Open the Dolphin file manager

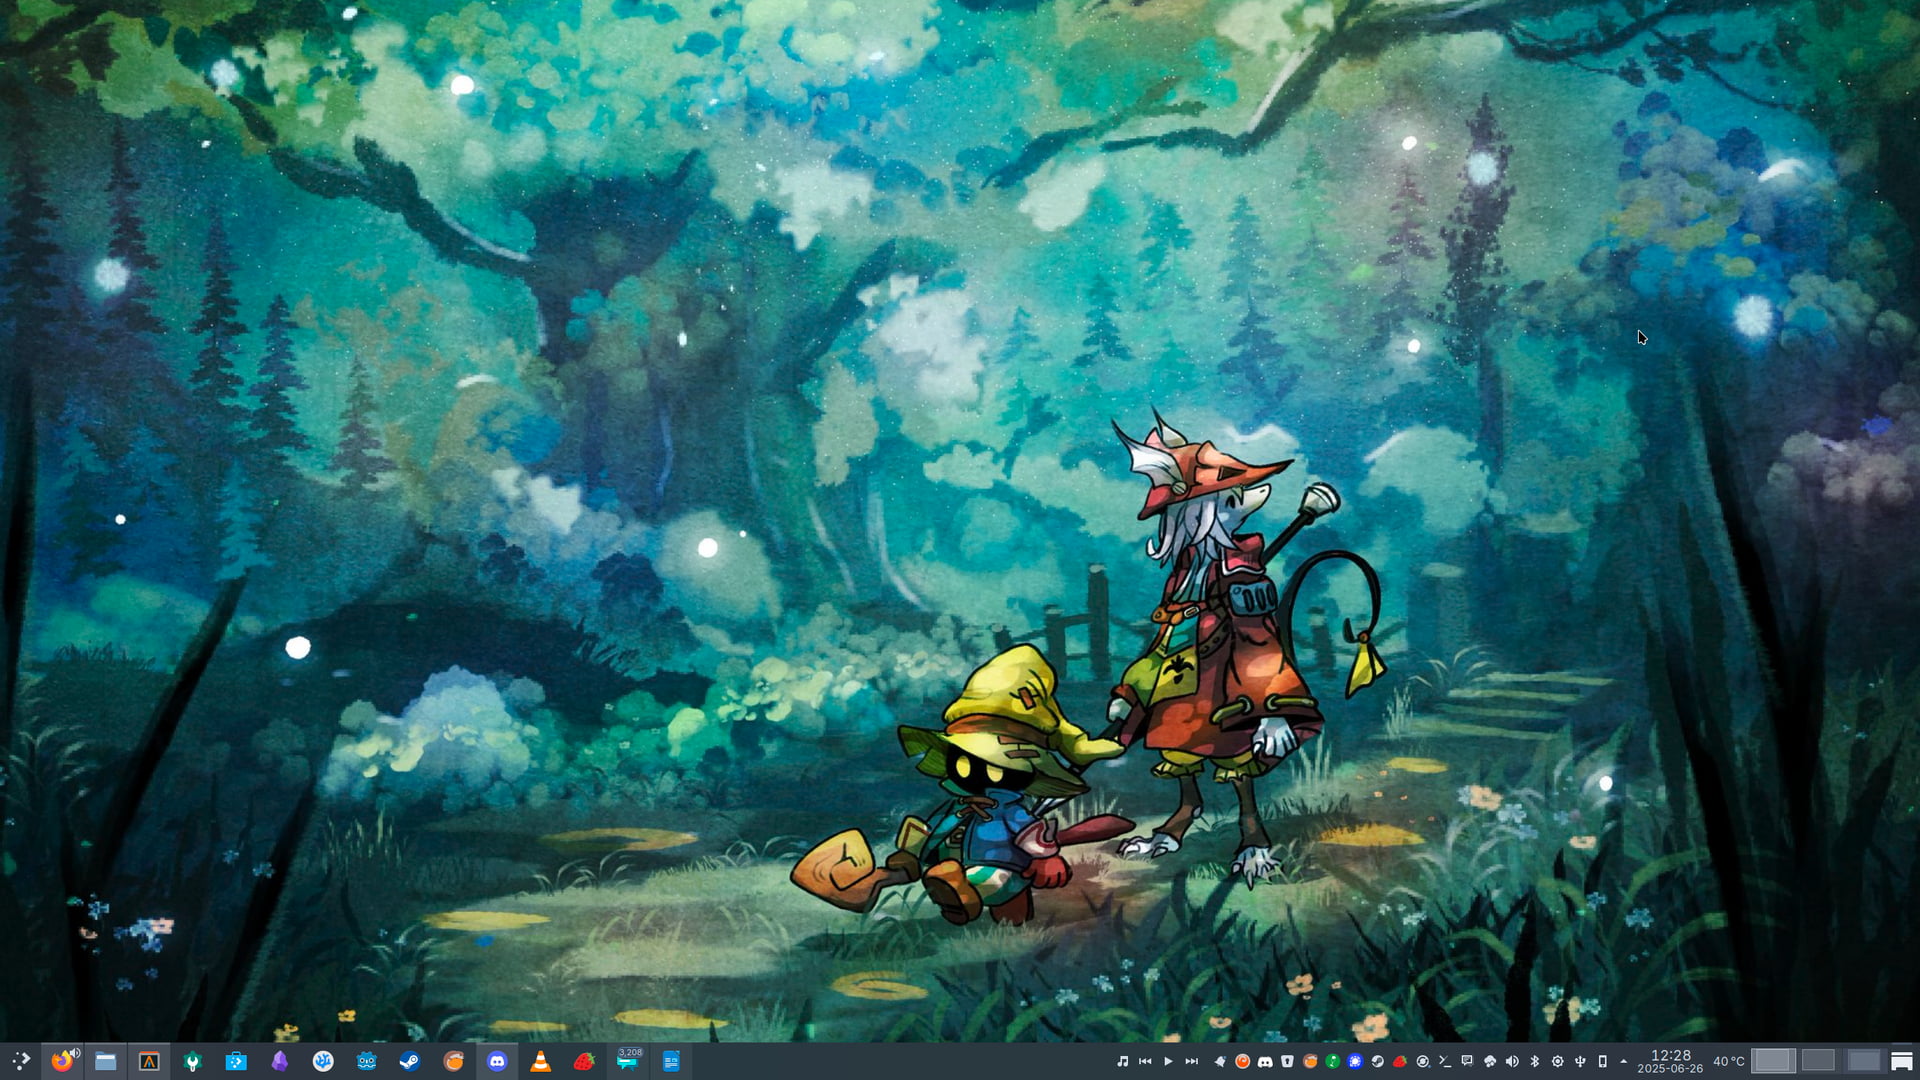coord(105,1061)
